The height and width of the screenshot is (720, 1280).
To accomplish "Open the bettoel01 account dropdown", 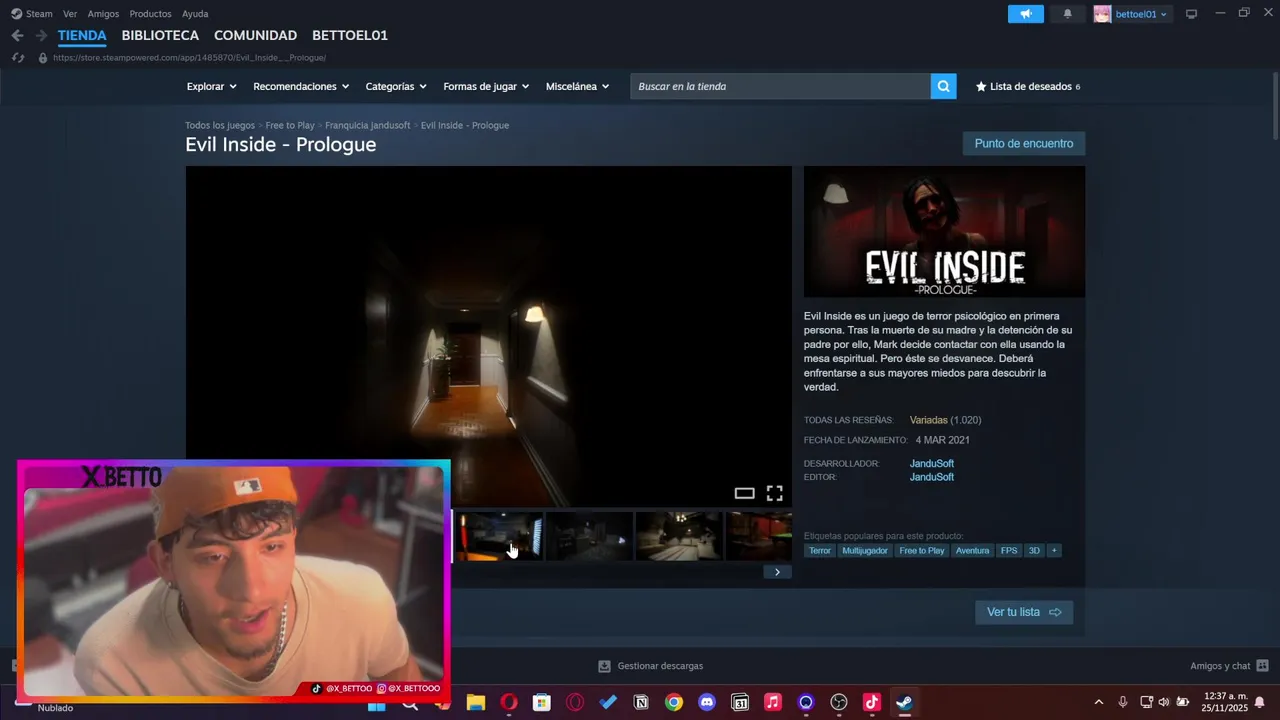I will (x=1141, y=14).
